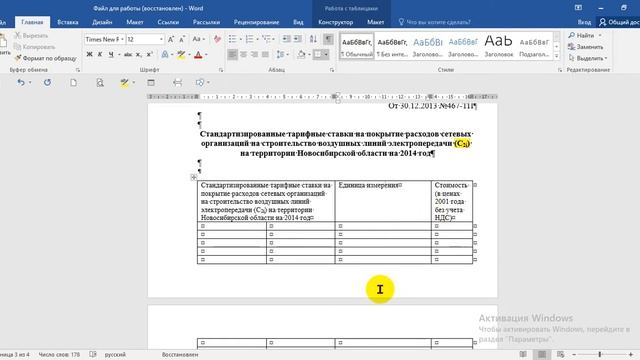Toggle subscript formatting
Viewport: 640px width, 360px height.
139,54
